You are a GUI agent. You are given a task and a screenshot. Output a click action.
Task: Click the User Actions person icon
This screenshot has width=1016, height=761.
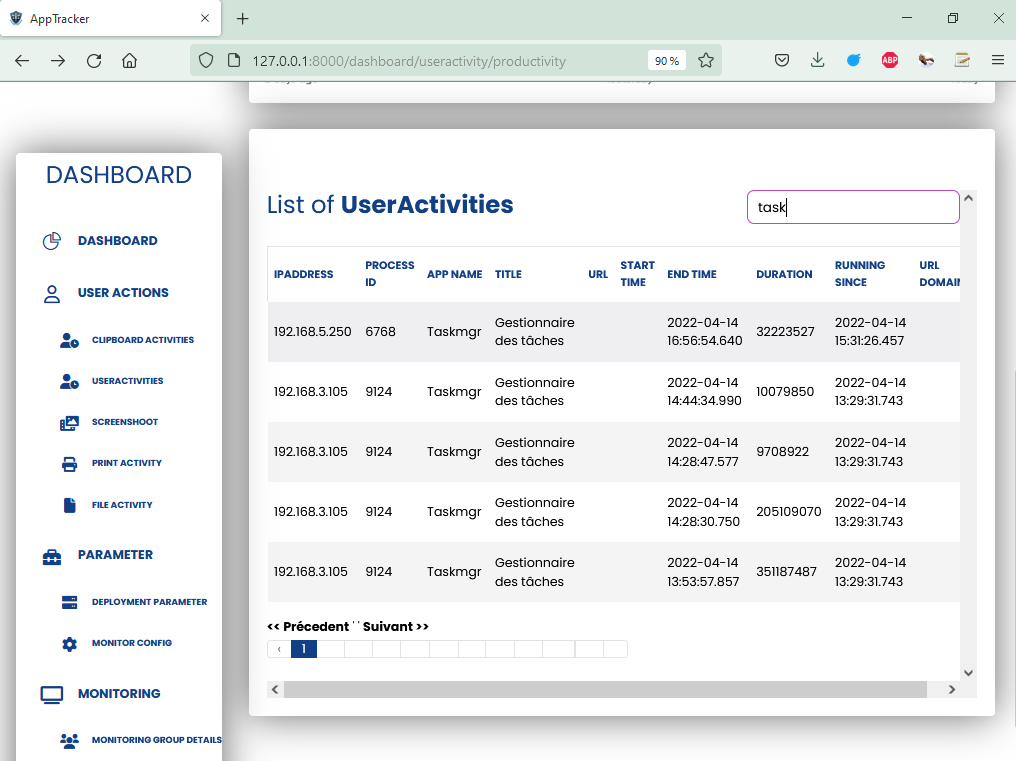[52, 293]
